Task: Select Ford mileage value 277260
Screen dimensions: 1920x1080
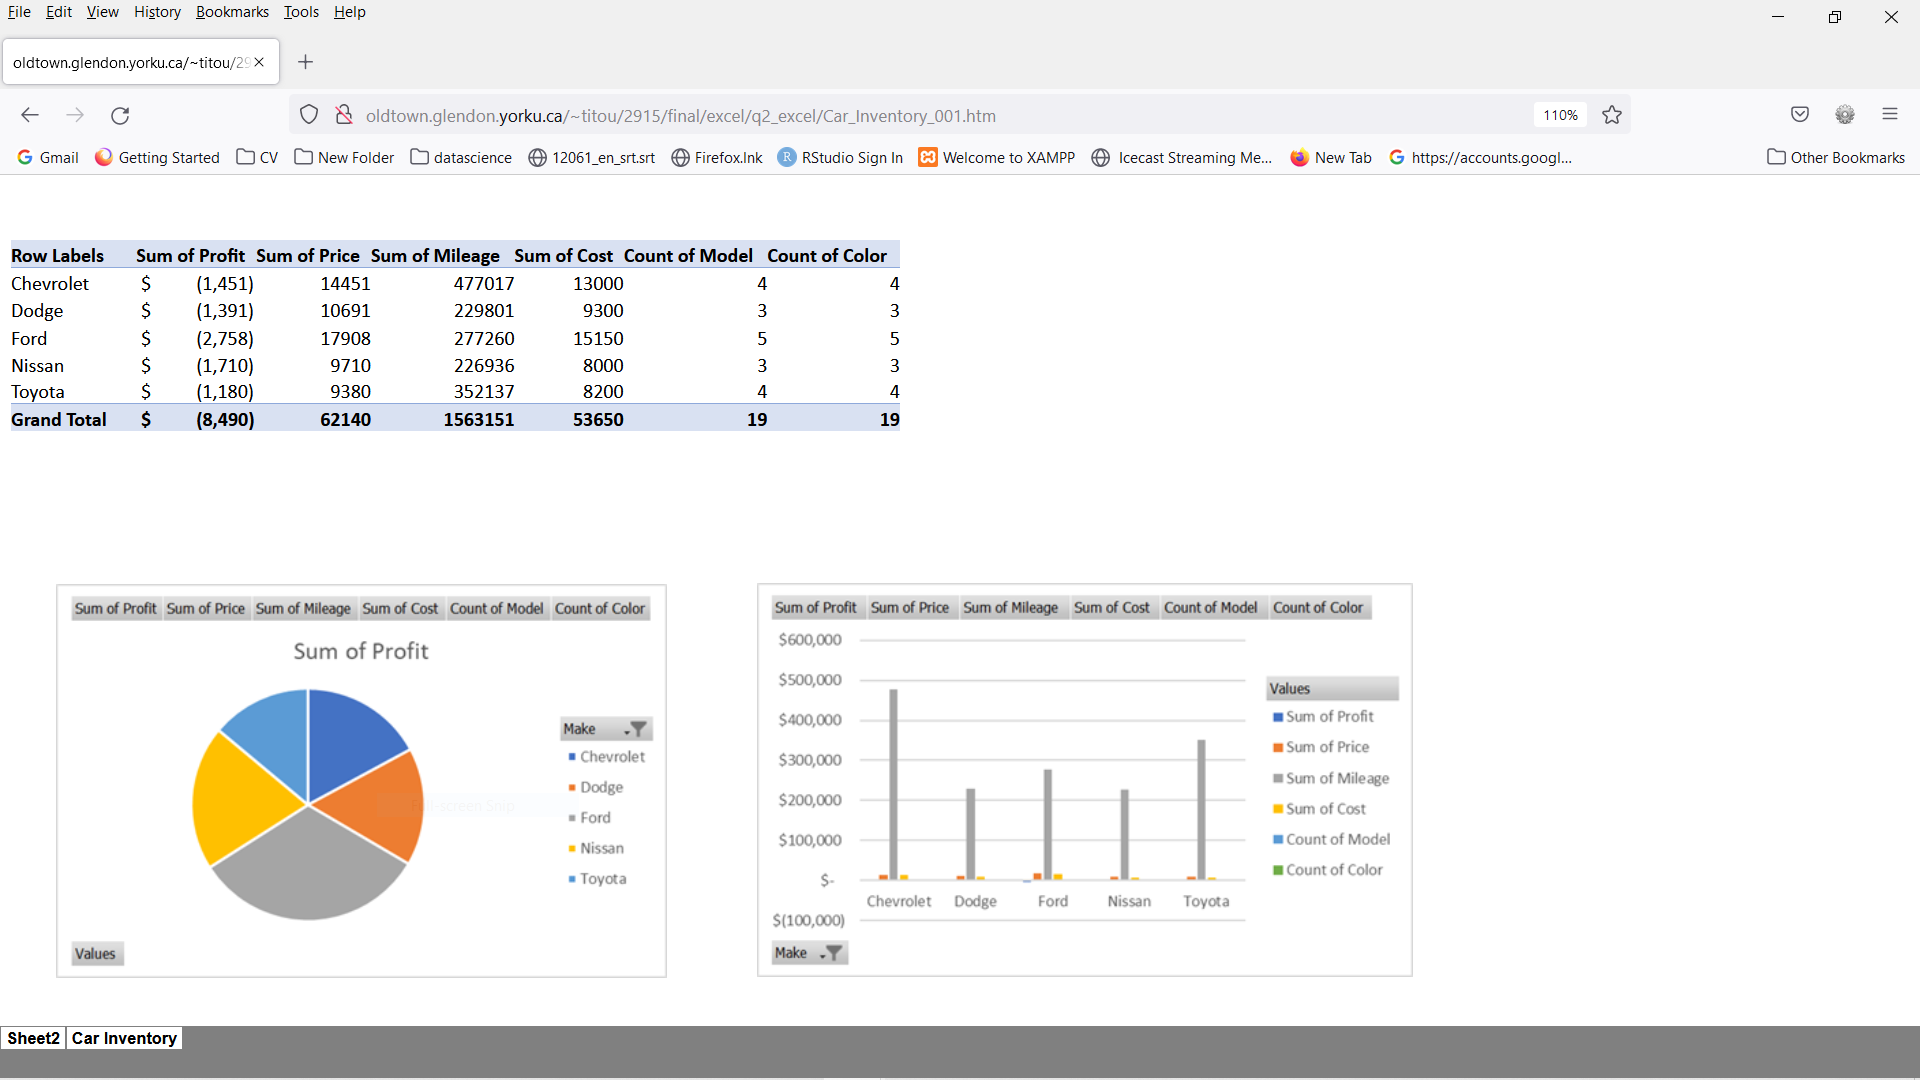Action: (484, 339)
